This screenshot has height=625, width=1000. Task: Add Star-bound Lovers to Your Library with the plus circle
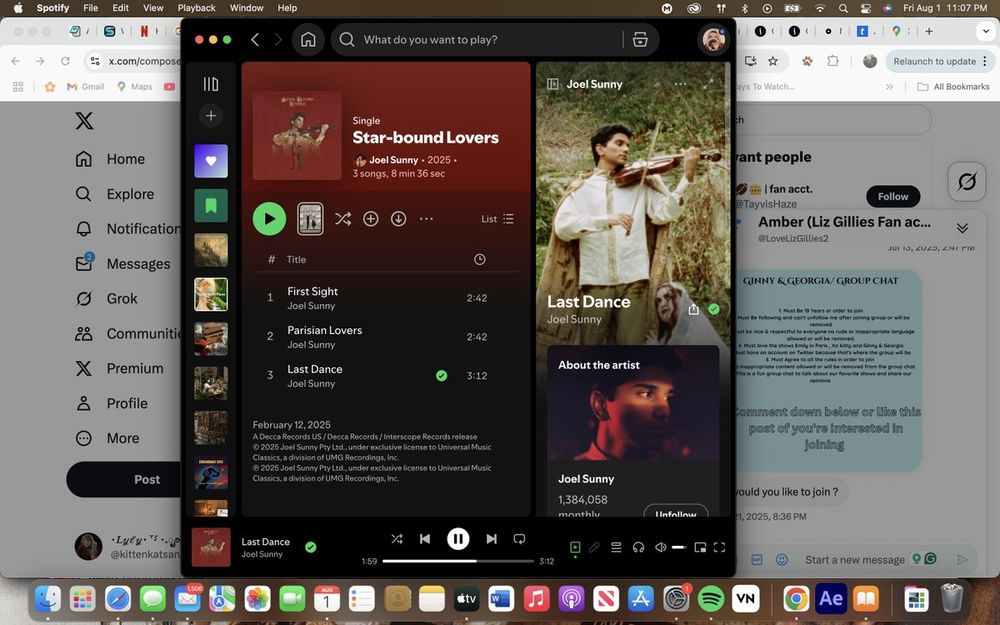click(371, 219)
